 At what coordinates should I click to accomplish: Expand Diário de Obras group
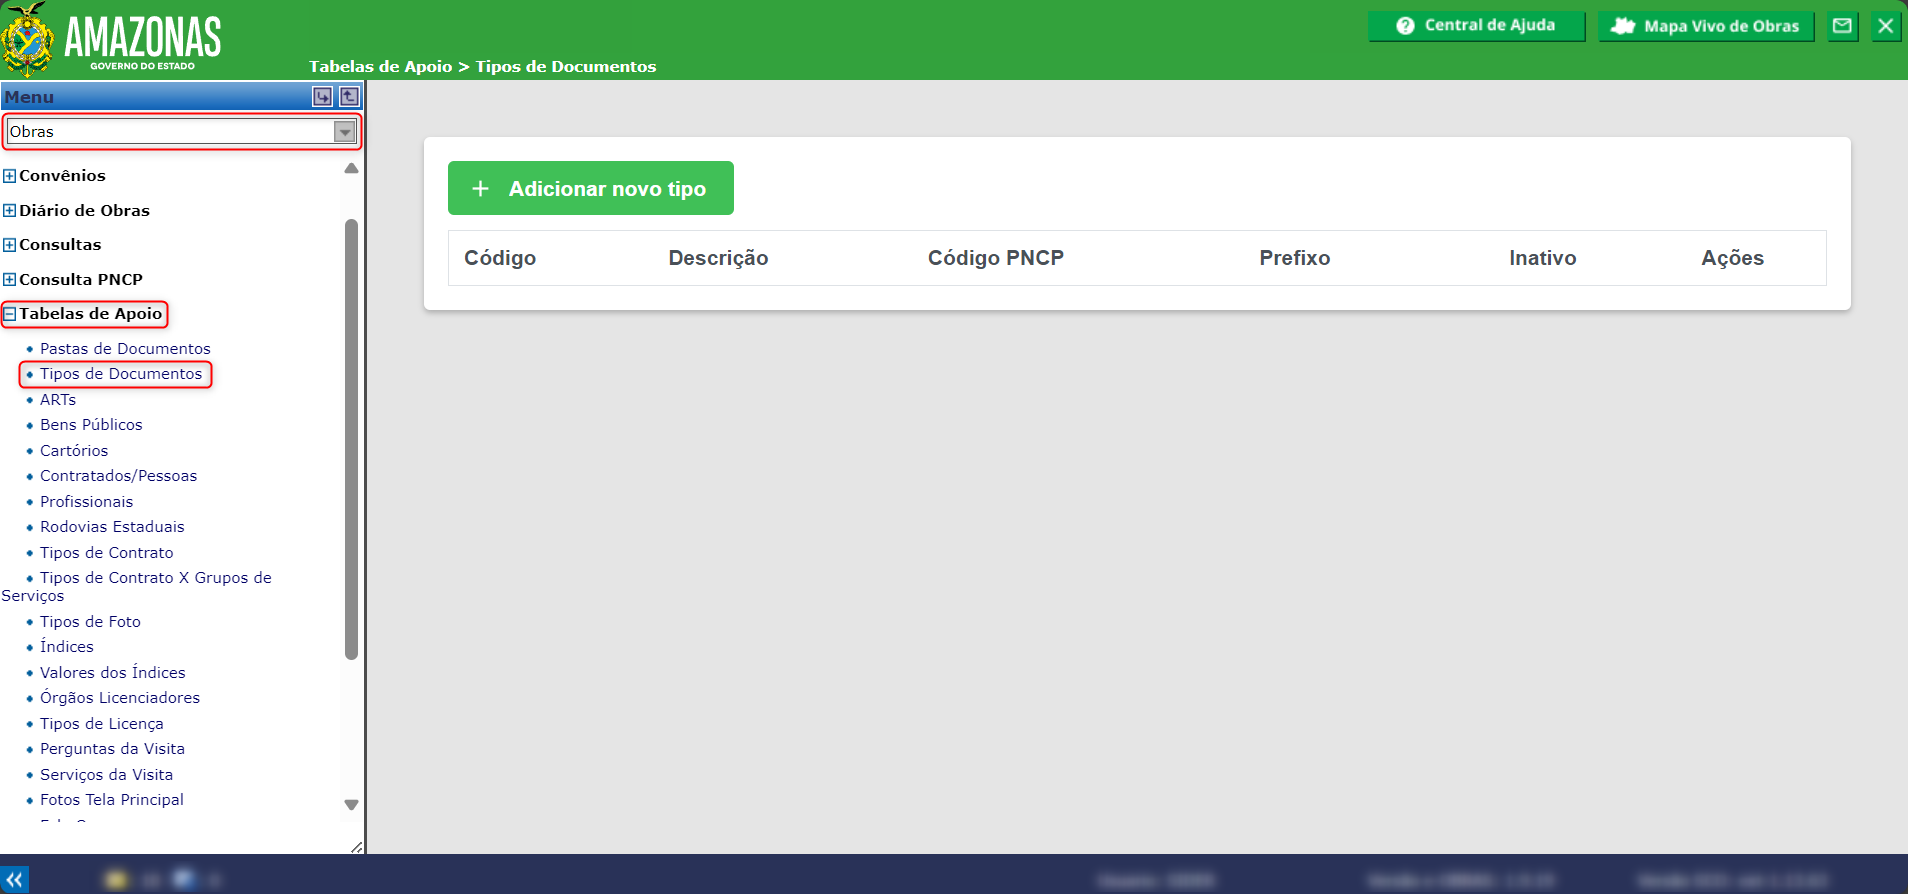(9, 211)
